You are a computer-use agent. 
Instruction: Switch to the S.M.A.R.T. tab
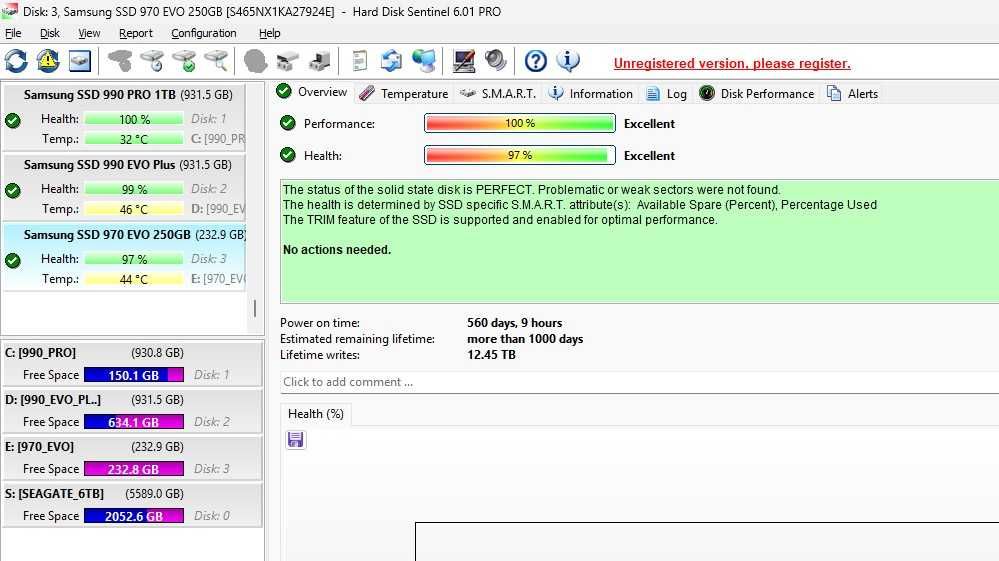[498, 94]
